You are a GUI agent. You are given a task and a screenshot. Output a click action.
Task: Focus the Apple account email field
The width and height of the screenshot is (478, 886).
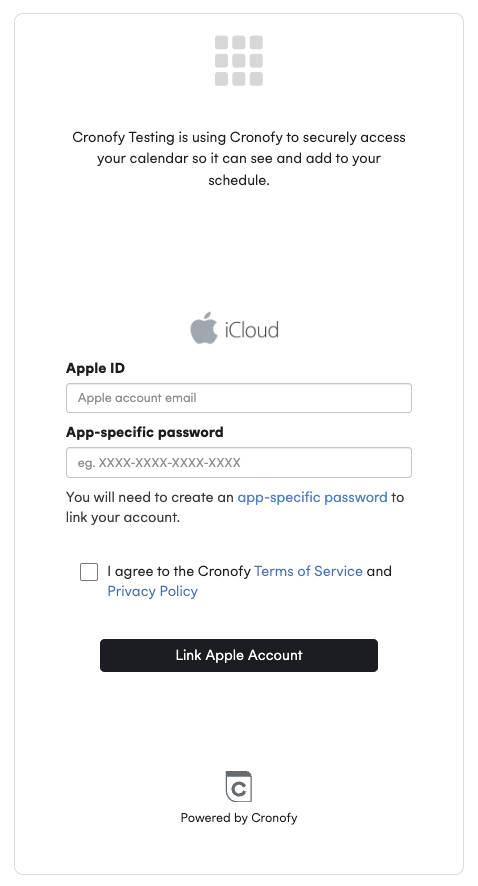[239, 398]
